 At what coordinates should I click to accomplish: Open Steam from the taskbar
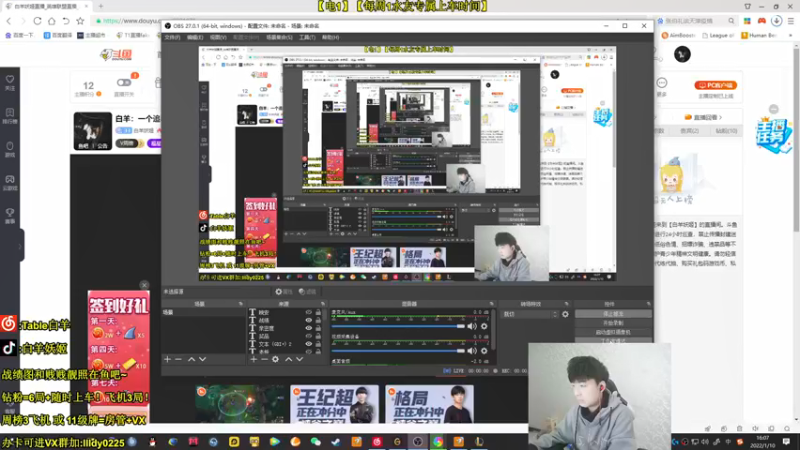pyautogui.click(x=336, y=442)
